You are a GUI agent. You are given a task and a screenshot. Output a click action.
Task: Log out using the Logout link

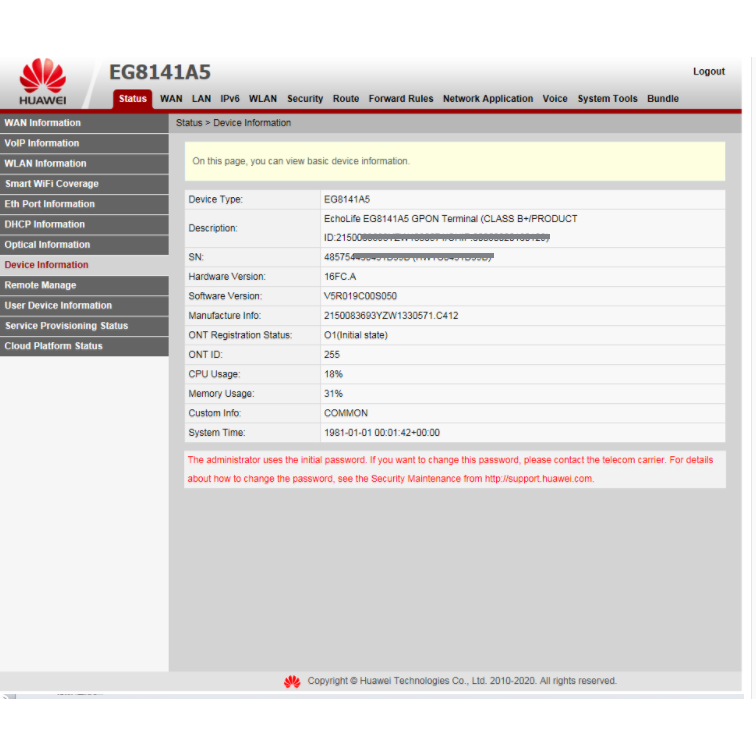tap(709, 71)
